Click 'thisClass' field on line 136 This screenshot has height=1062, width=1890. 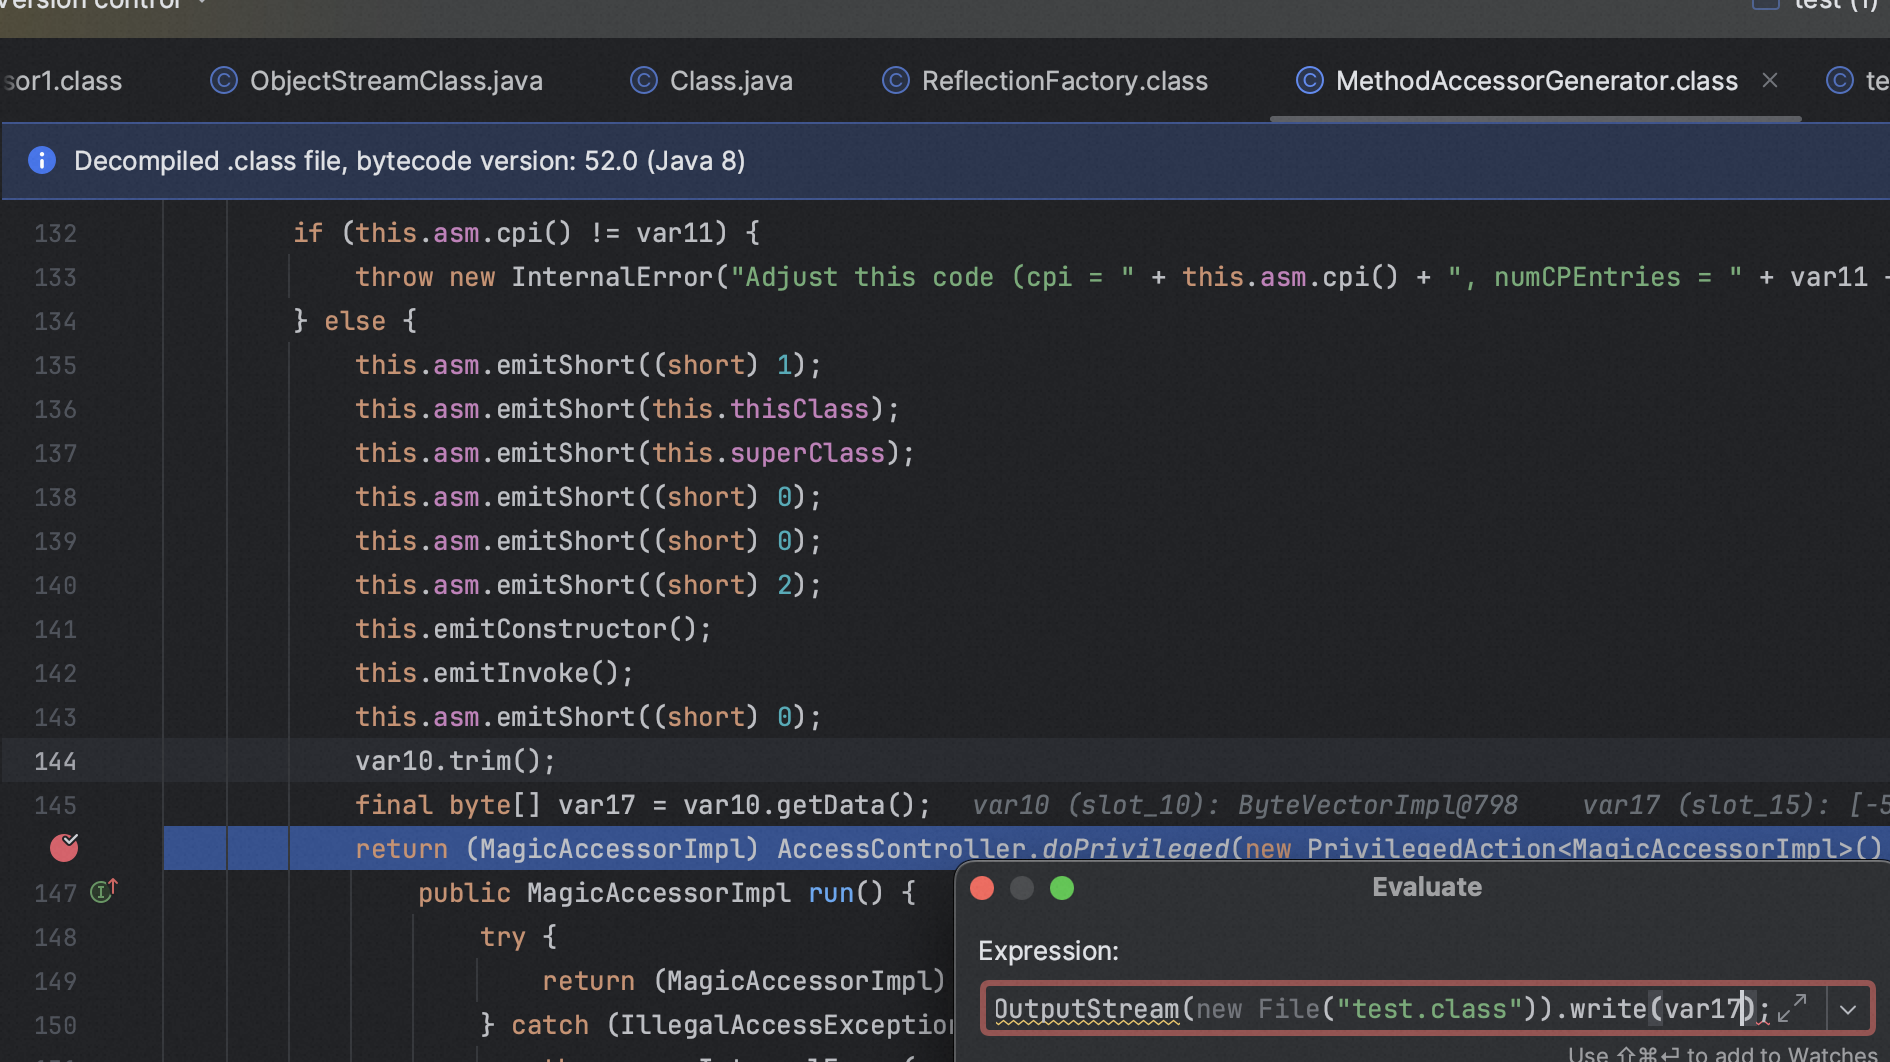(799, 409)
